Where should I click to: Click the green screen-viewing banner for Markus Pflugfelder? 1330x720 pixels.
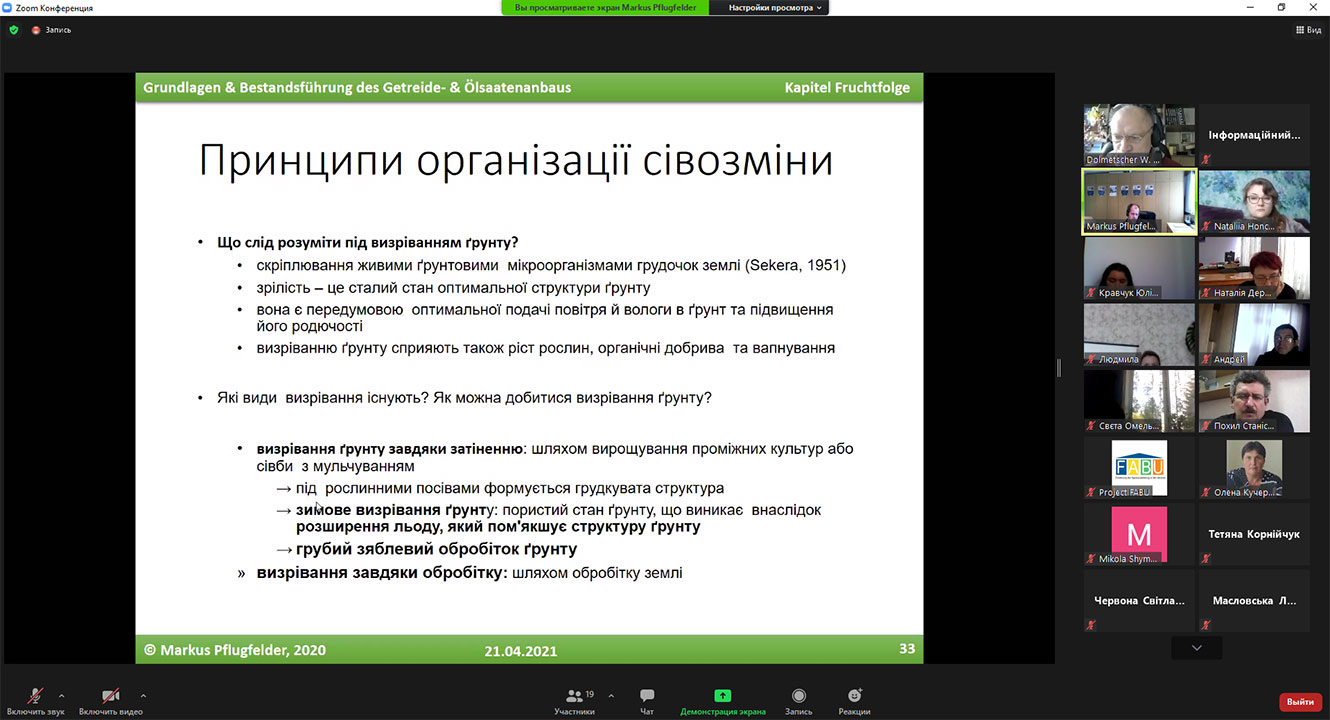click(605, 7)
